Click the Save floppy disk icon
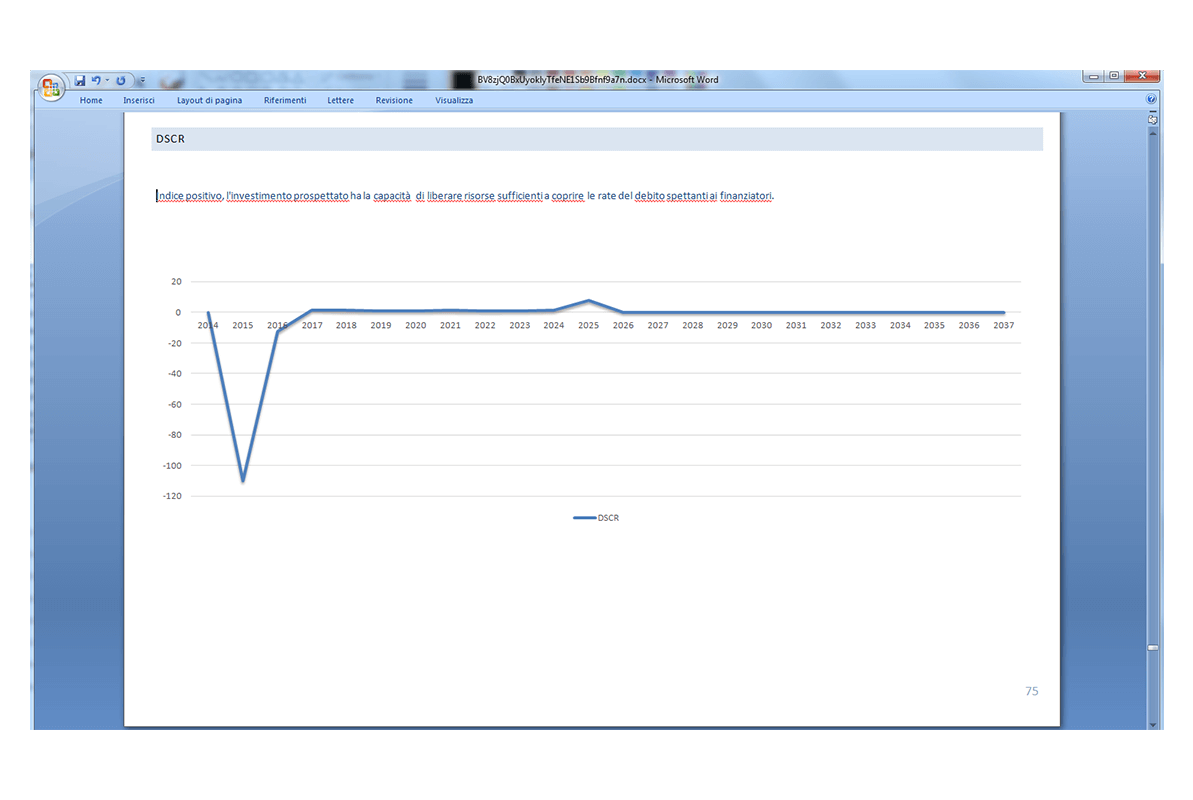Viewport: 1193px width, 800px height. click(x=79, y=80)
